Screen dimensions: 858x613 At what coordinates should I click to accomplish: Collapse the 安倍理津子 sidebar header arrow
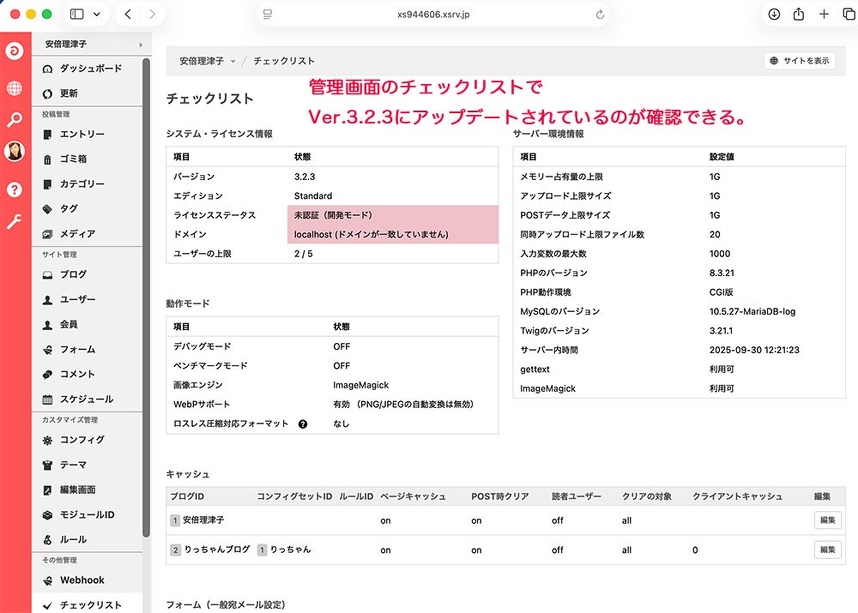(x=139, y=45)
